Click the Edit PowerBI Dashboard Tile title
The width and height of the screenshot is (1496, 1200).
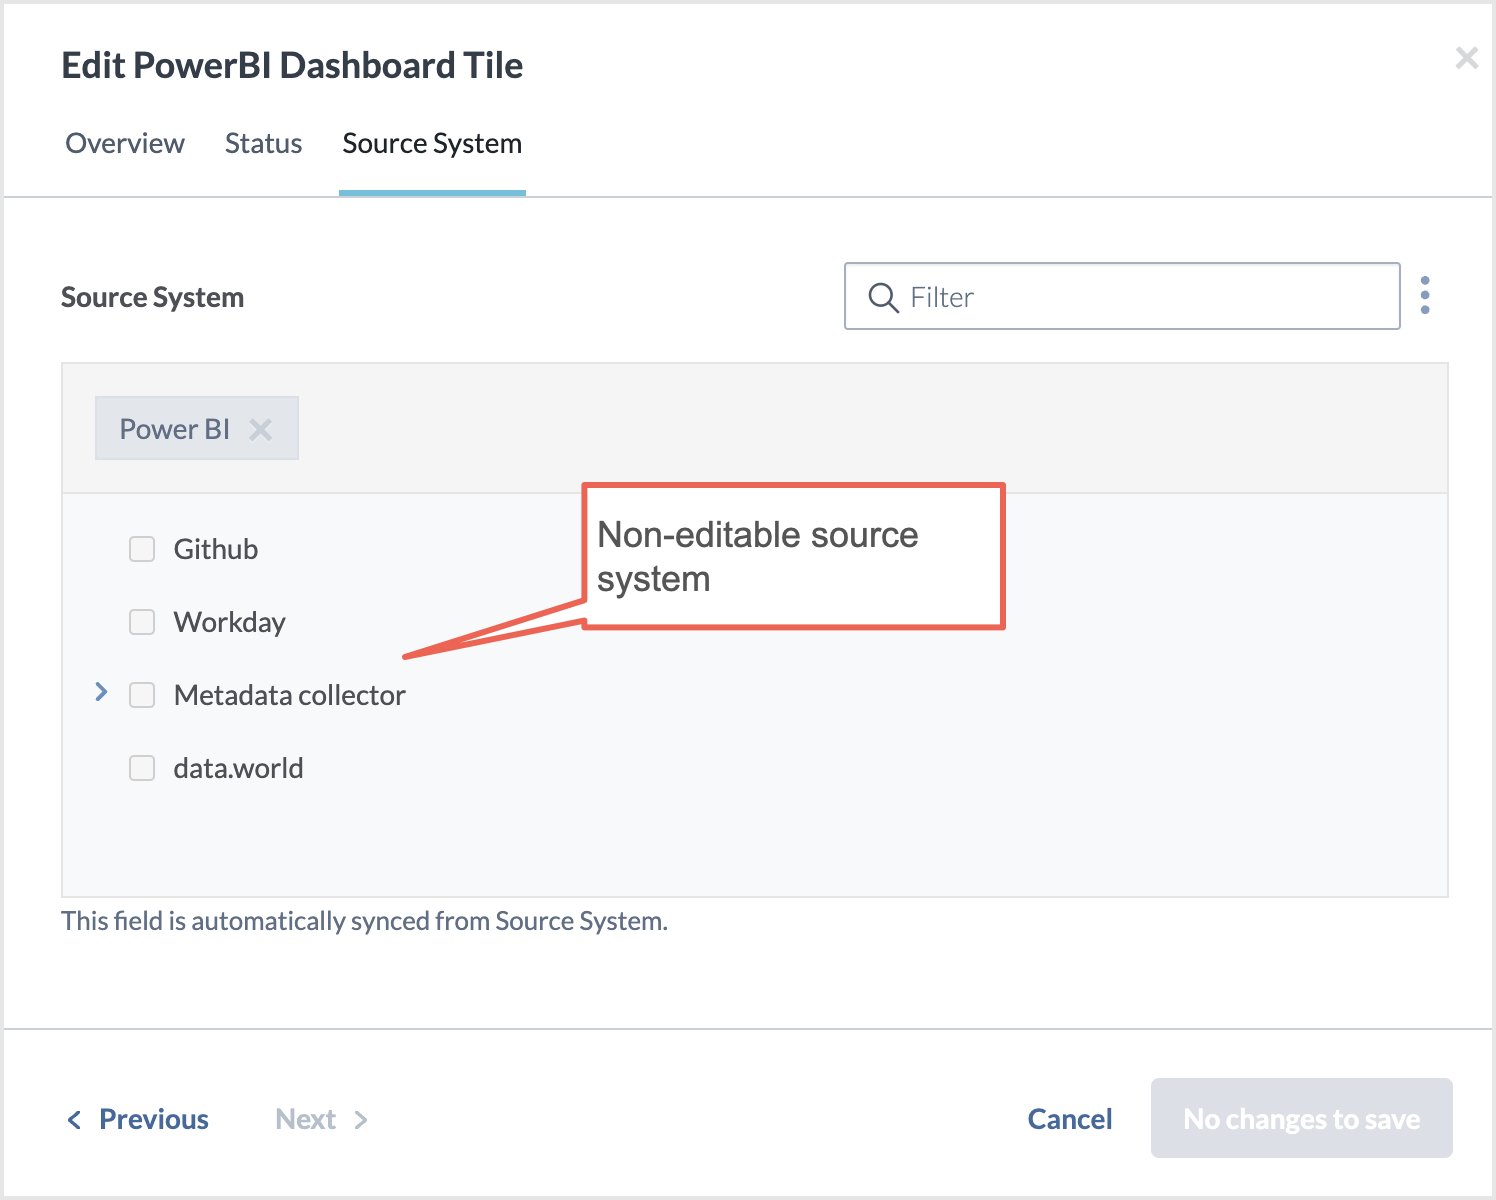[292, 65]
